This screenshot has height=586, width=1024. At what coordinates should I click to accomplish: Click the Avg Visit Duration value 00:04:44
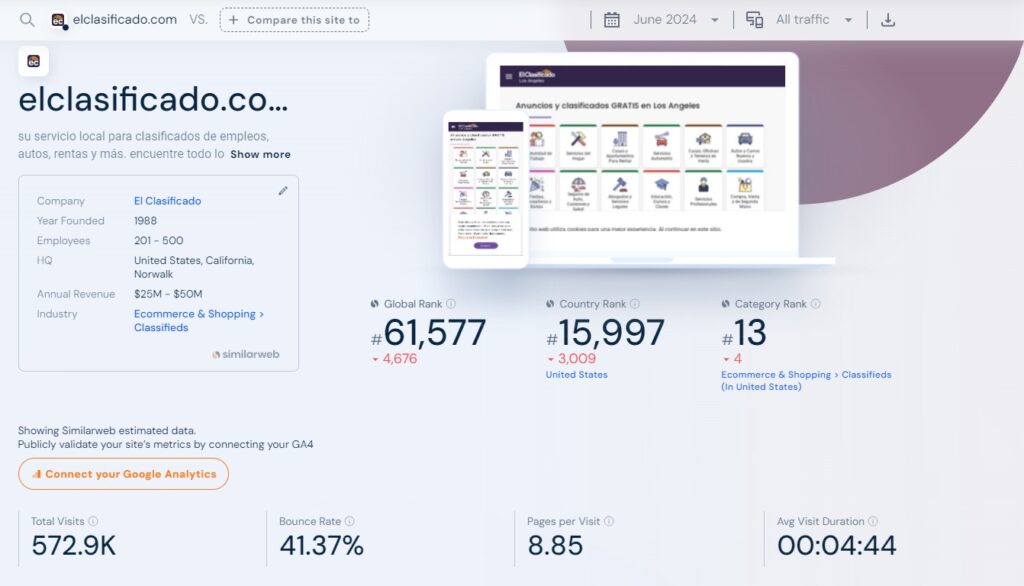click(837, 545)
